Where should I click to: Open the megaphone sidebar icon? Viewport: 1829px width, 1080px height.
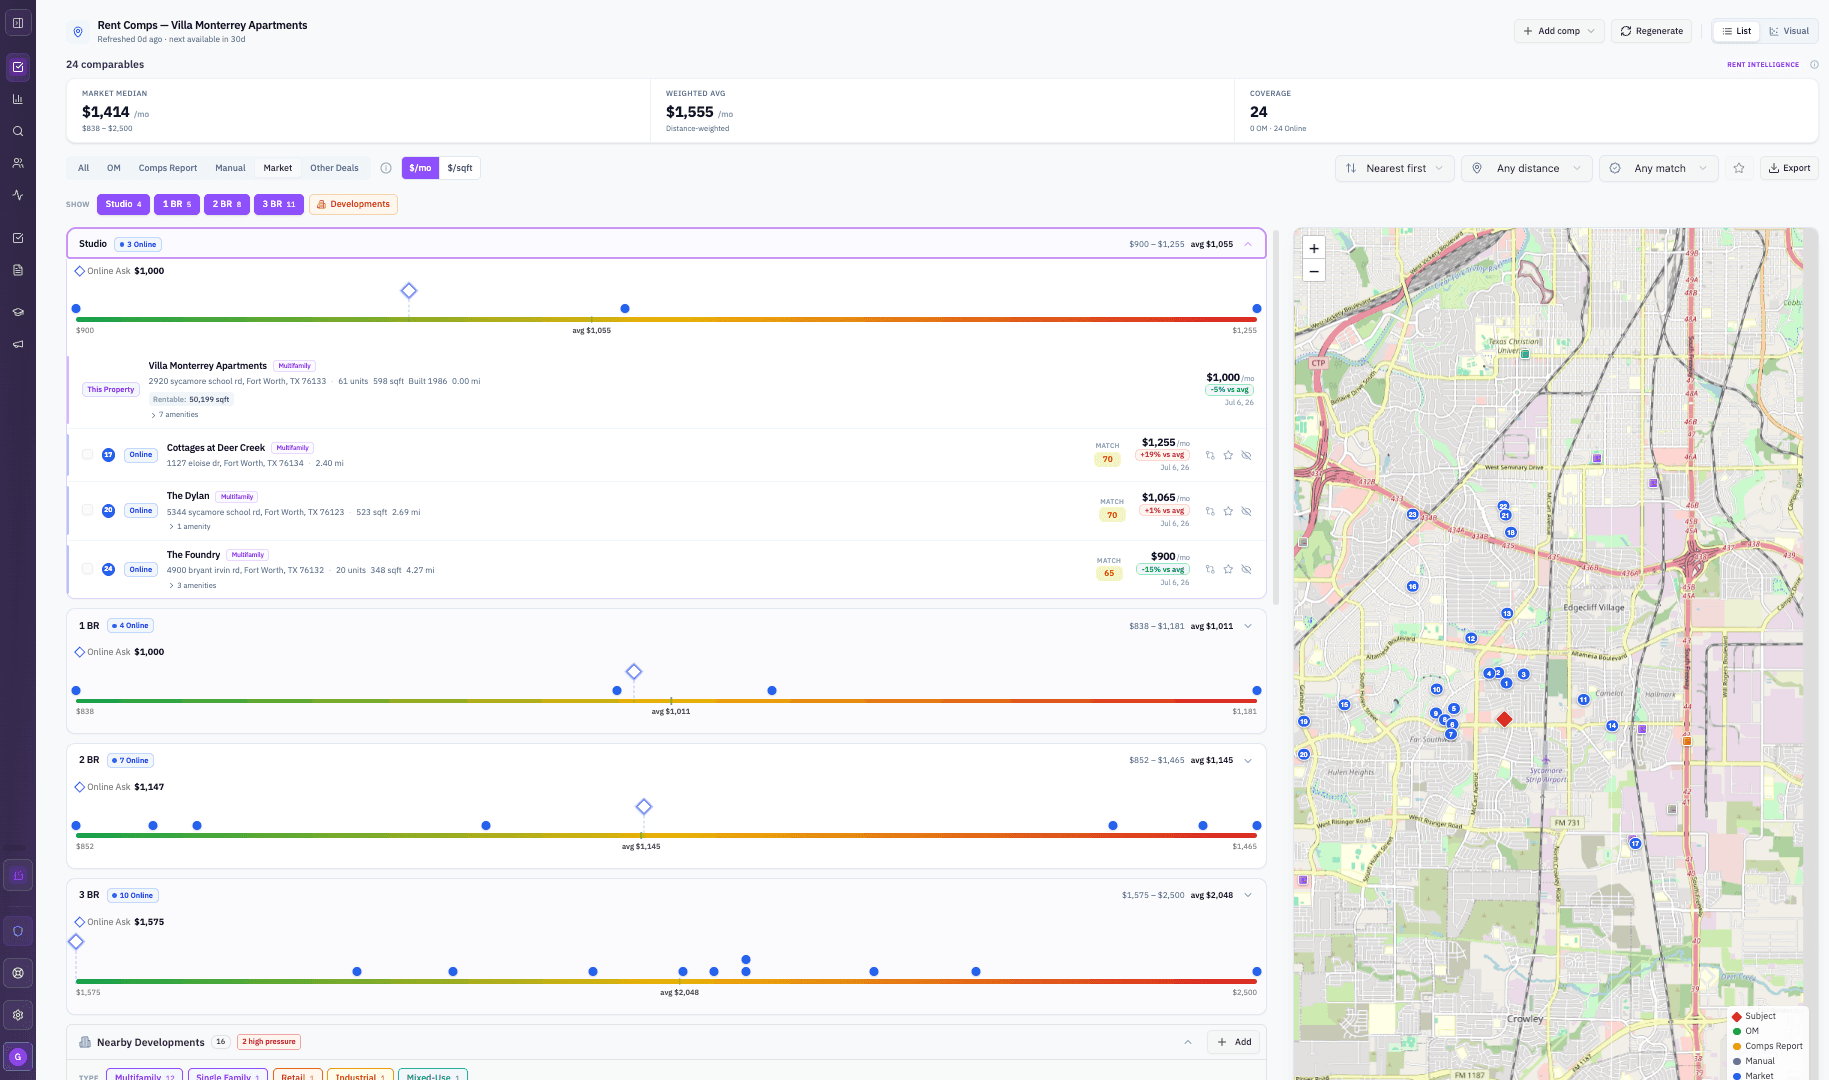(18, 344)
